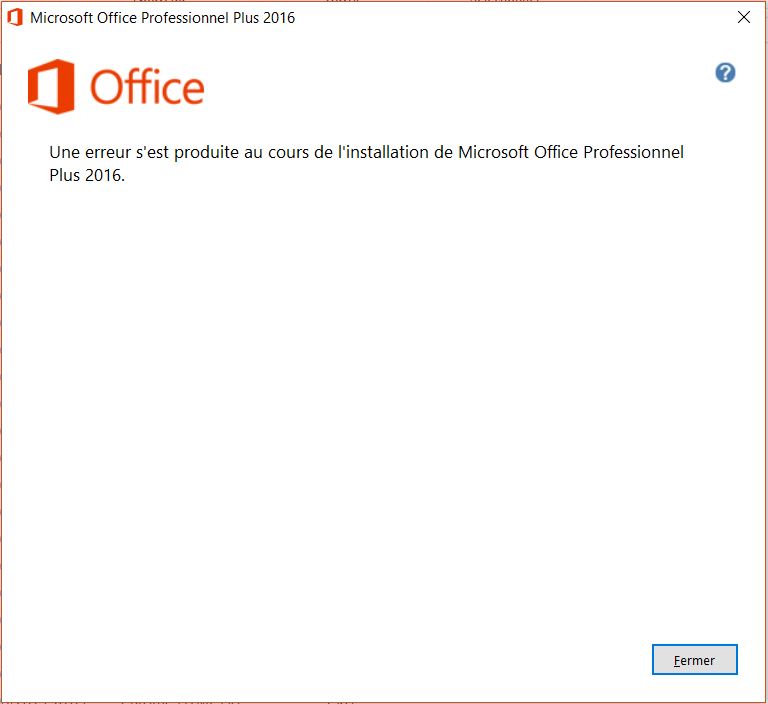Click the Fermer button

694,659
